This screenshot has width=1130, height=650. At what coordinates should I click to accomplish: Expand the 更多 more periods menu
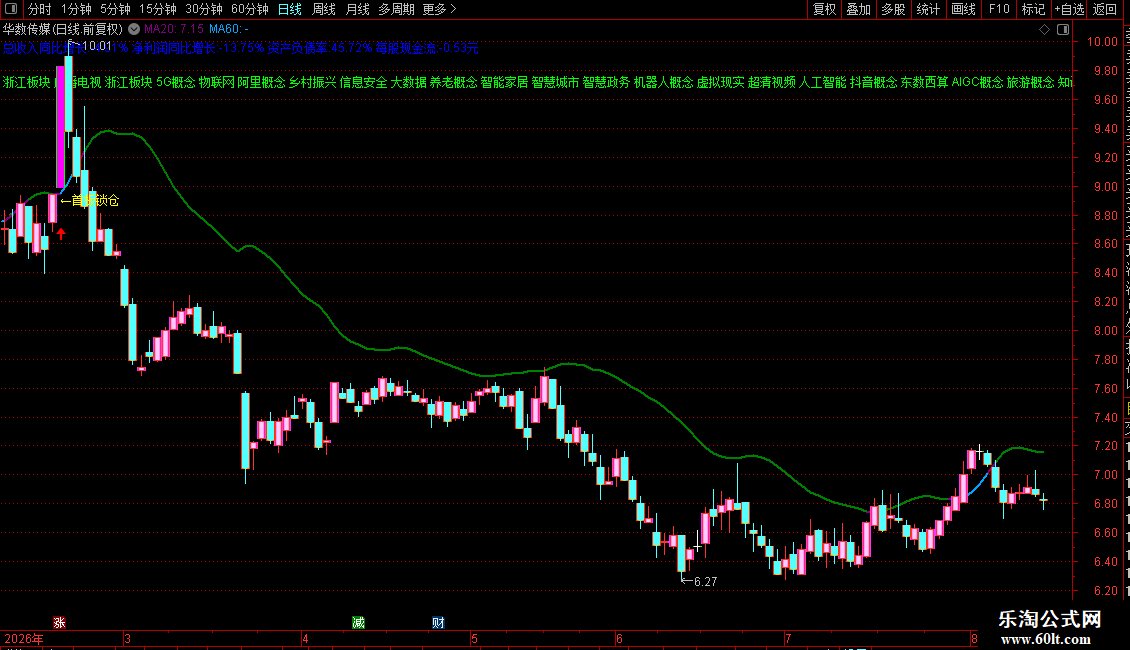[439, 9]
